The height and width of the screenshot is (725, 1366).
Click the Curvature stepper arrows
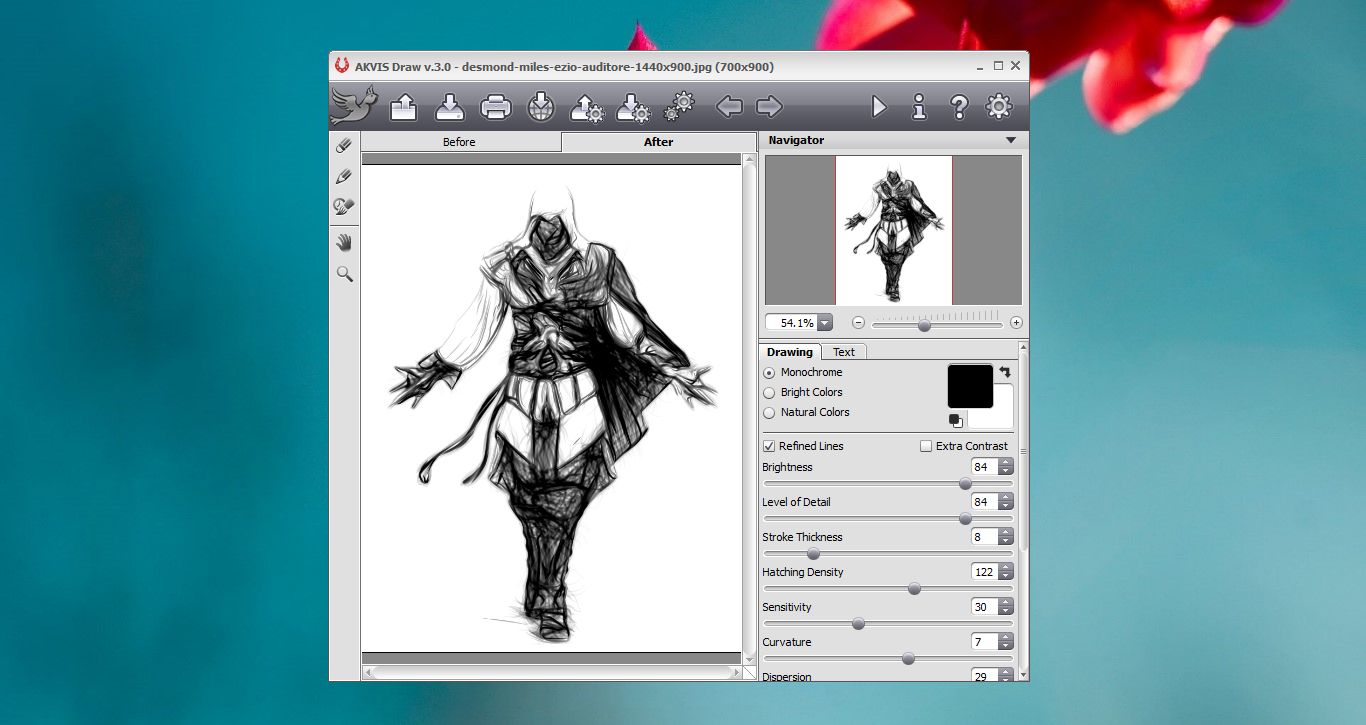coord(1005,642)
